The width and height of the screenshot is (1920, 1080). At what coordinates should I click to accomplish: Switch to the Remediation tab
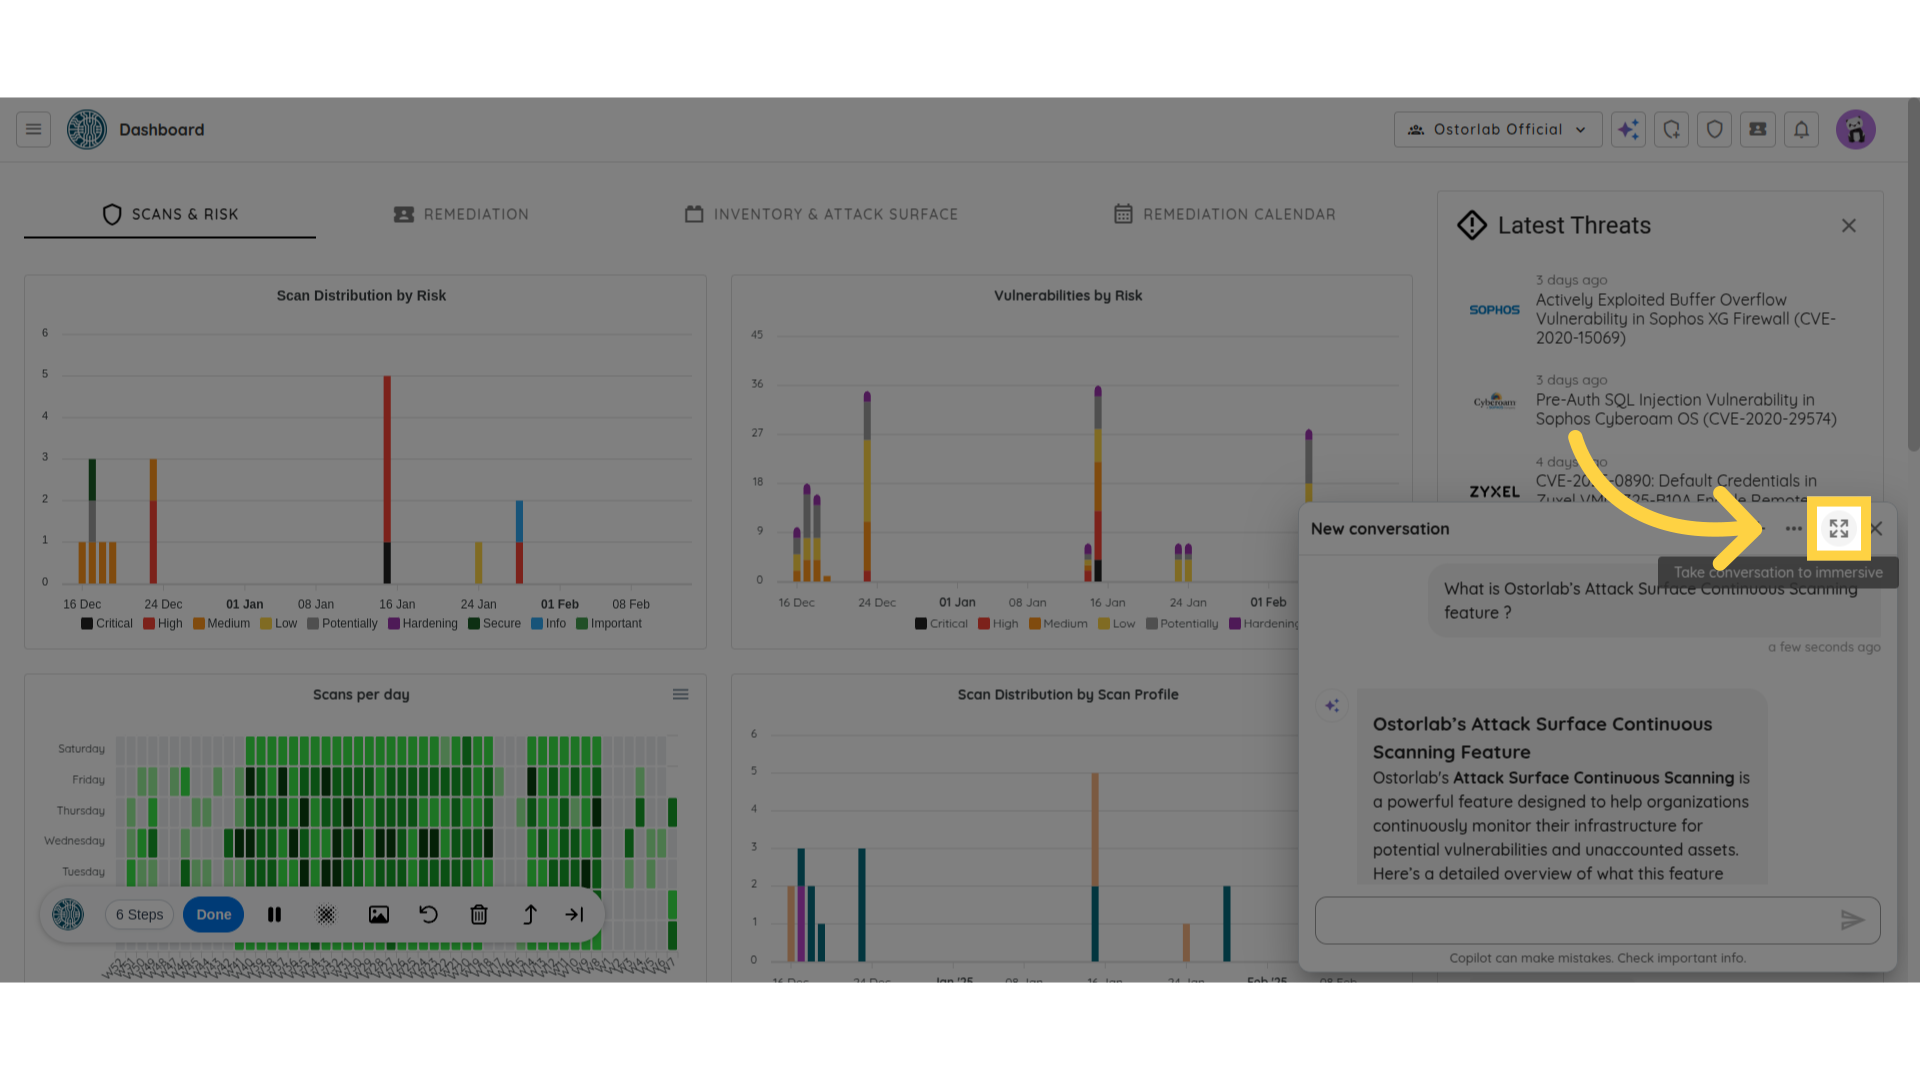click(461, 214)
